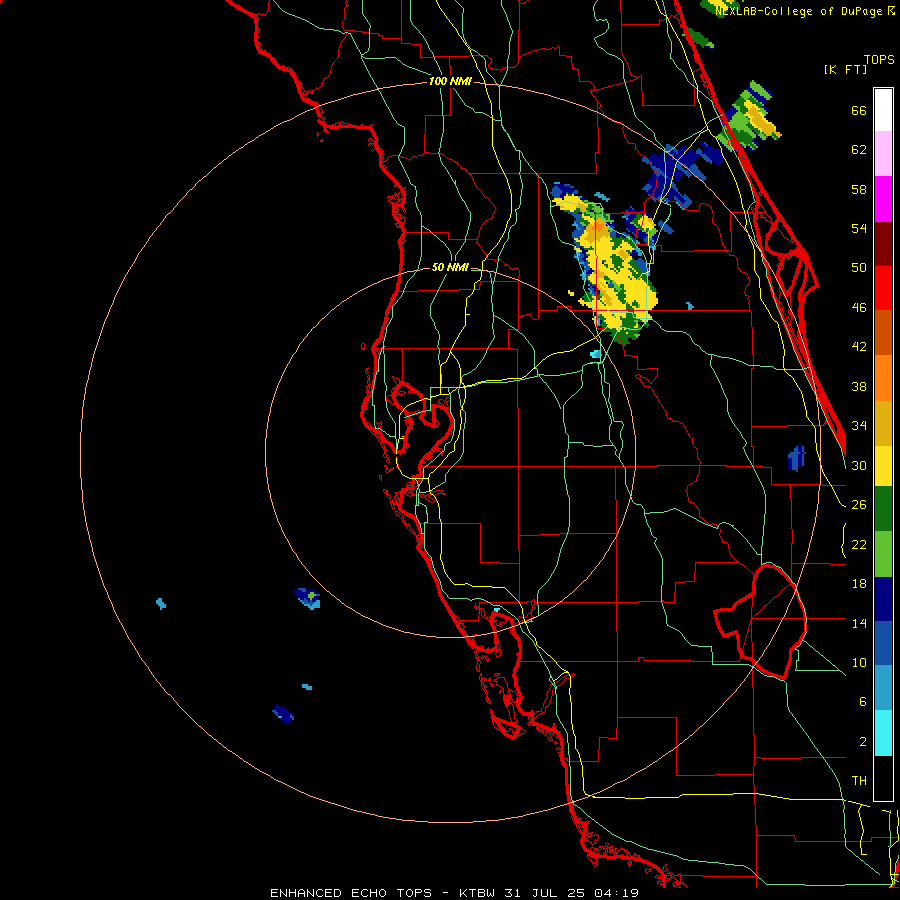Select the "62" legend value
The image size is (900, 900).
[859, 150]
